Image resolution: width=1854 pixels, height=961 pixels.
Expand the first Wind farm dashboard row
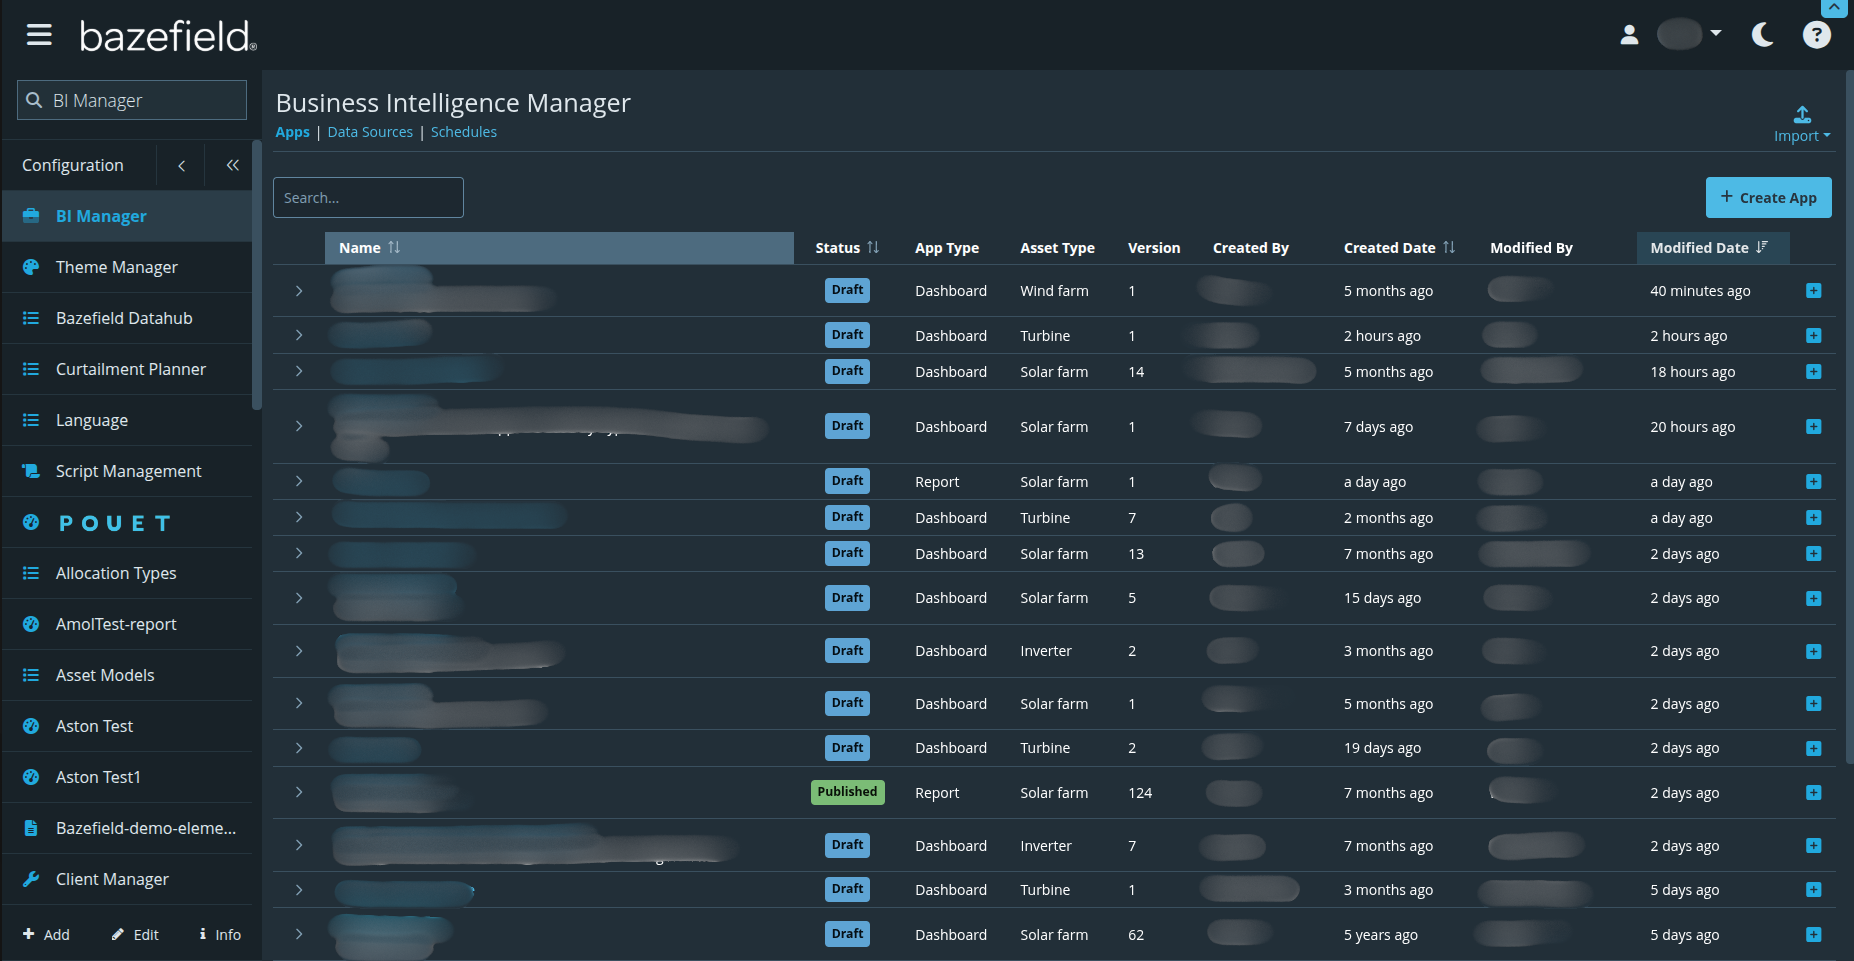[x=299, y=291]
